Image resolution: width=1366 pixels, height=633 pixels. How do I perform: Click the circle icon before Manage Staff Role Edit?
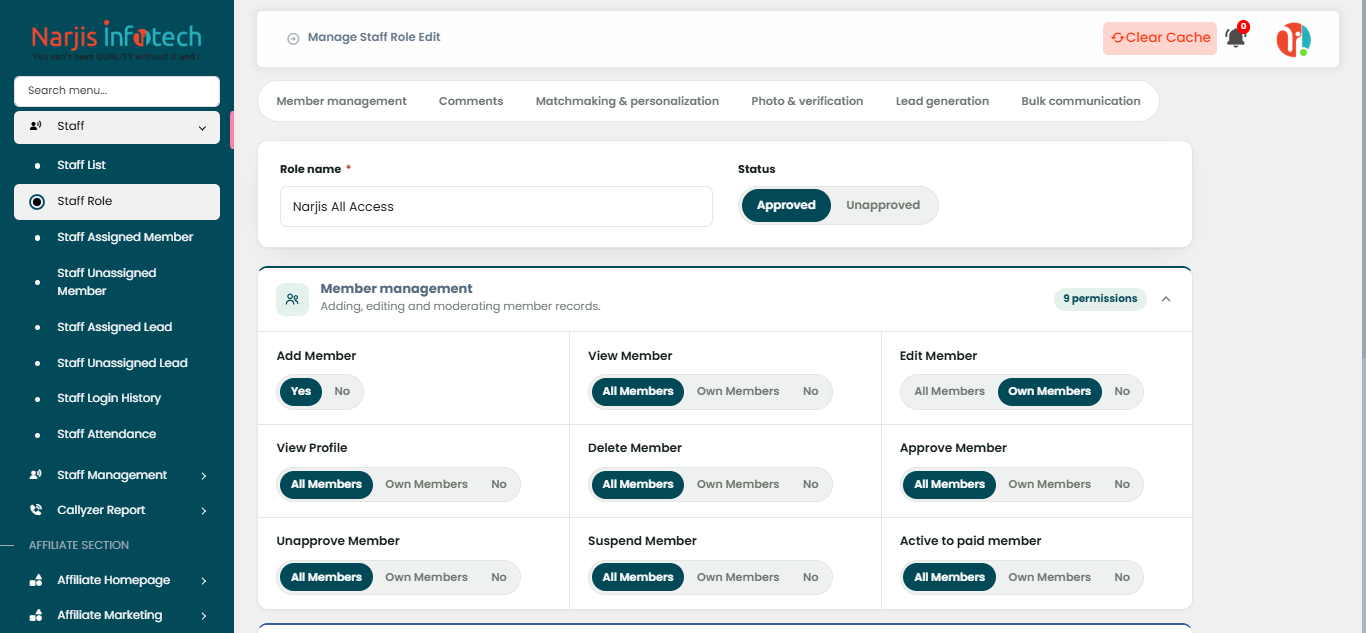coord(293,38)
